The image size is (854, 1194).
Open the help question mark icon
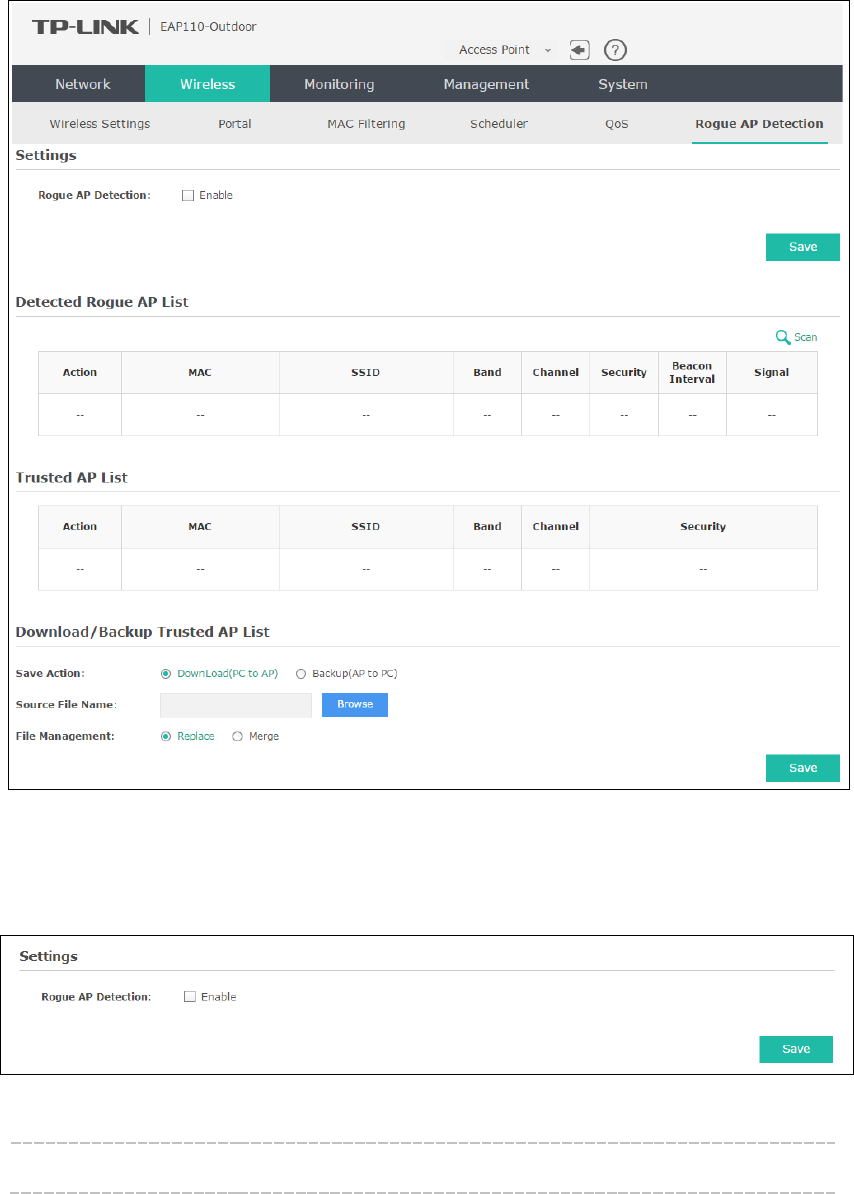coord(616,50)
